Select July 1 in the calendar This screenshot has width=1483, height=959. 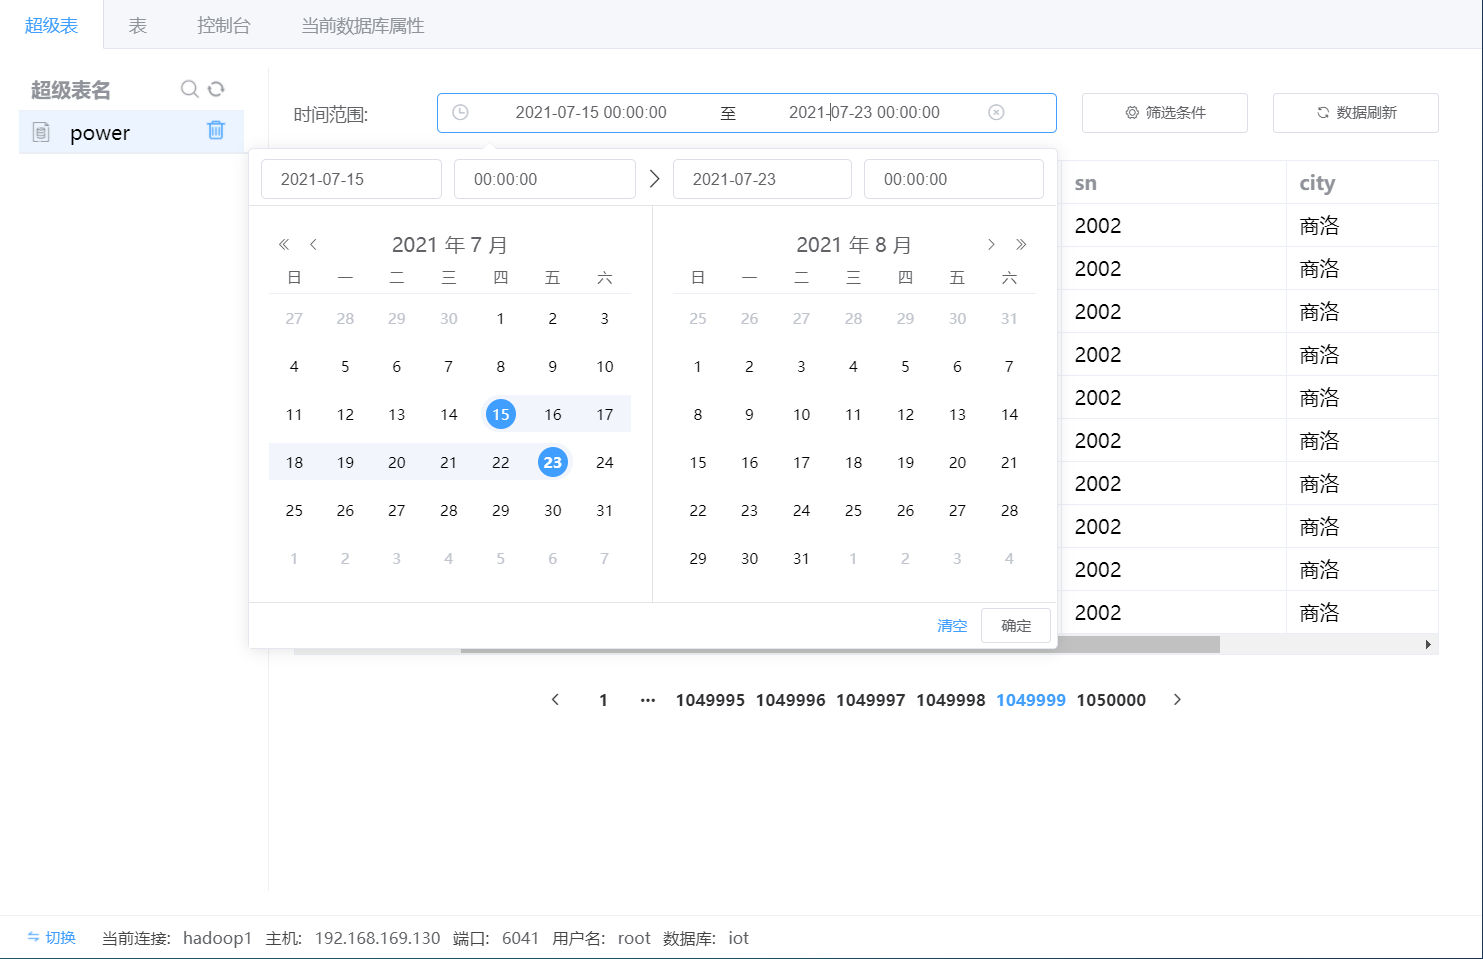click(x=501, y=318)
